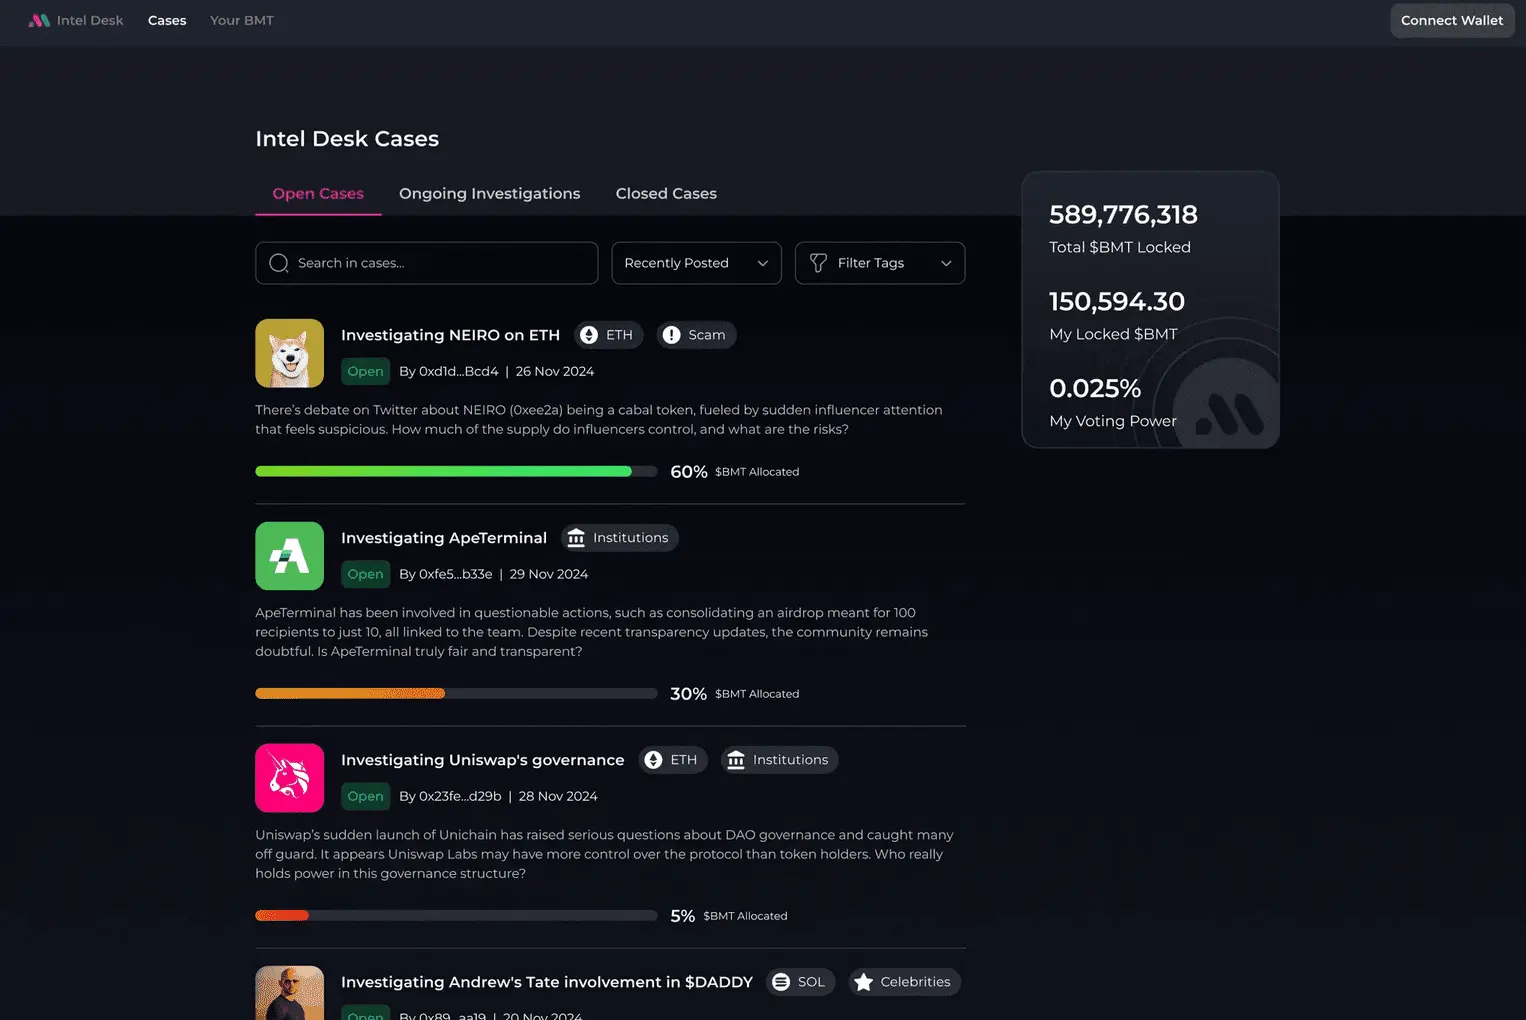Click the ApeTerminal case description paragraph
1526x1020 pixels.
(592, 632)
